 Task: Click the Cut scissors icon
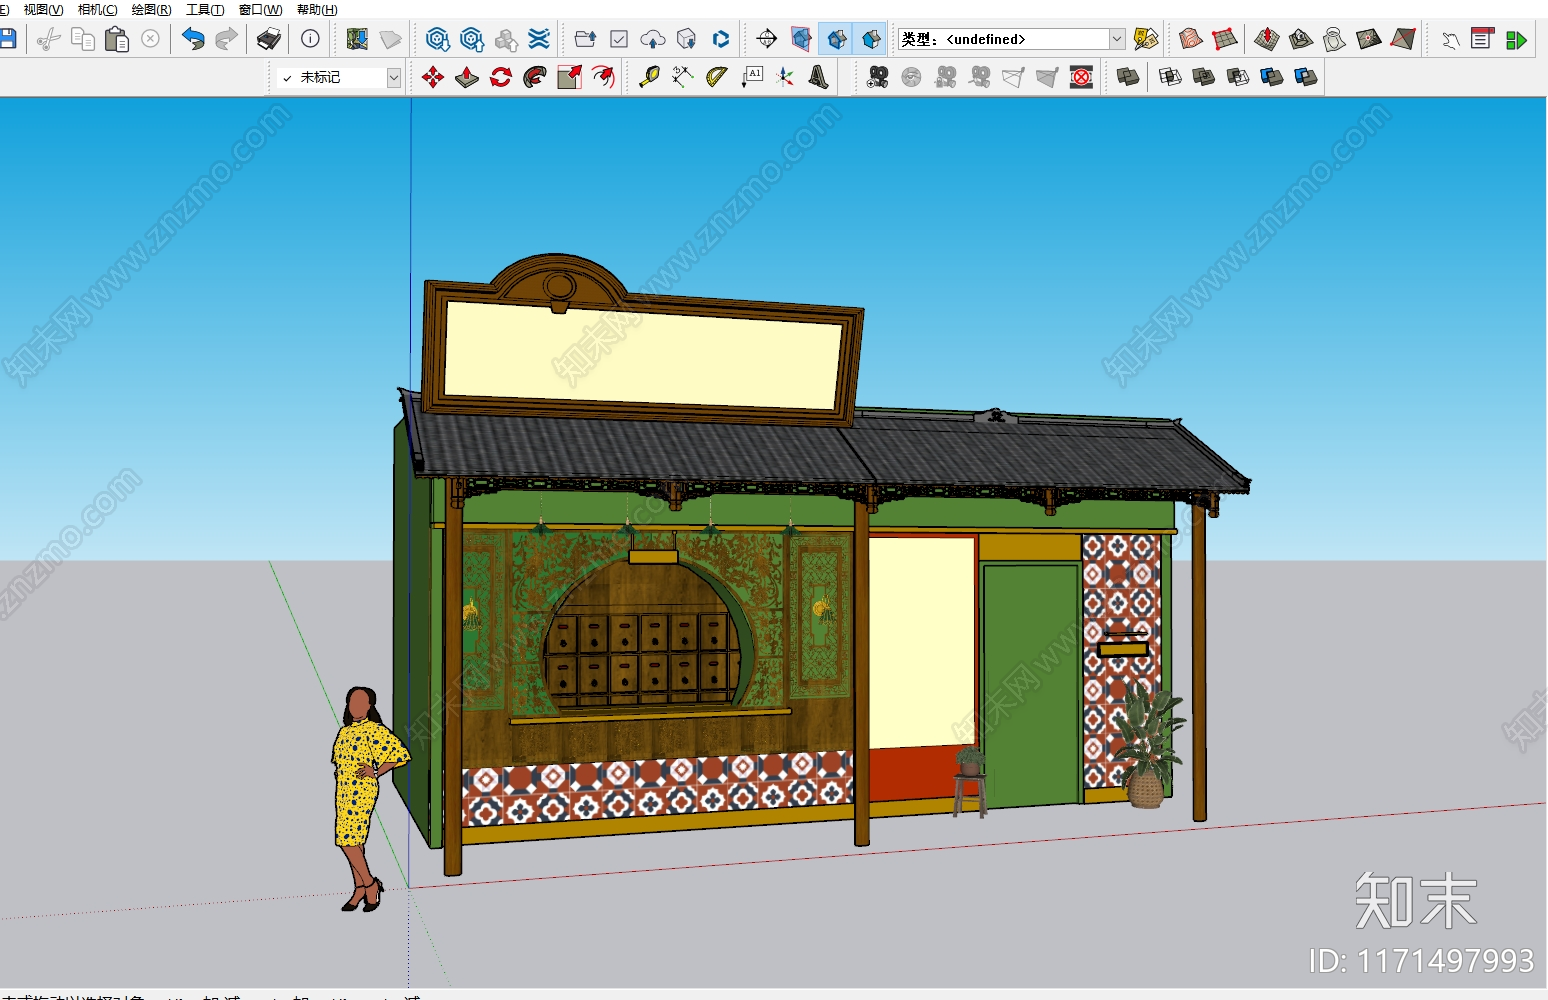pos(48,39)
